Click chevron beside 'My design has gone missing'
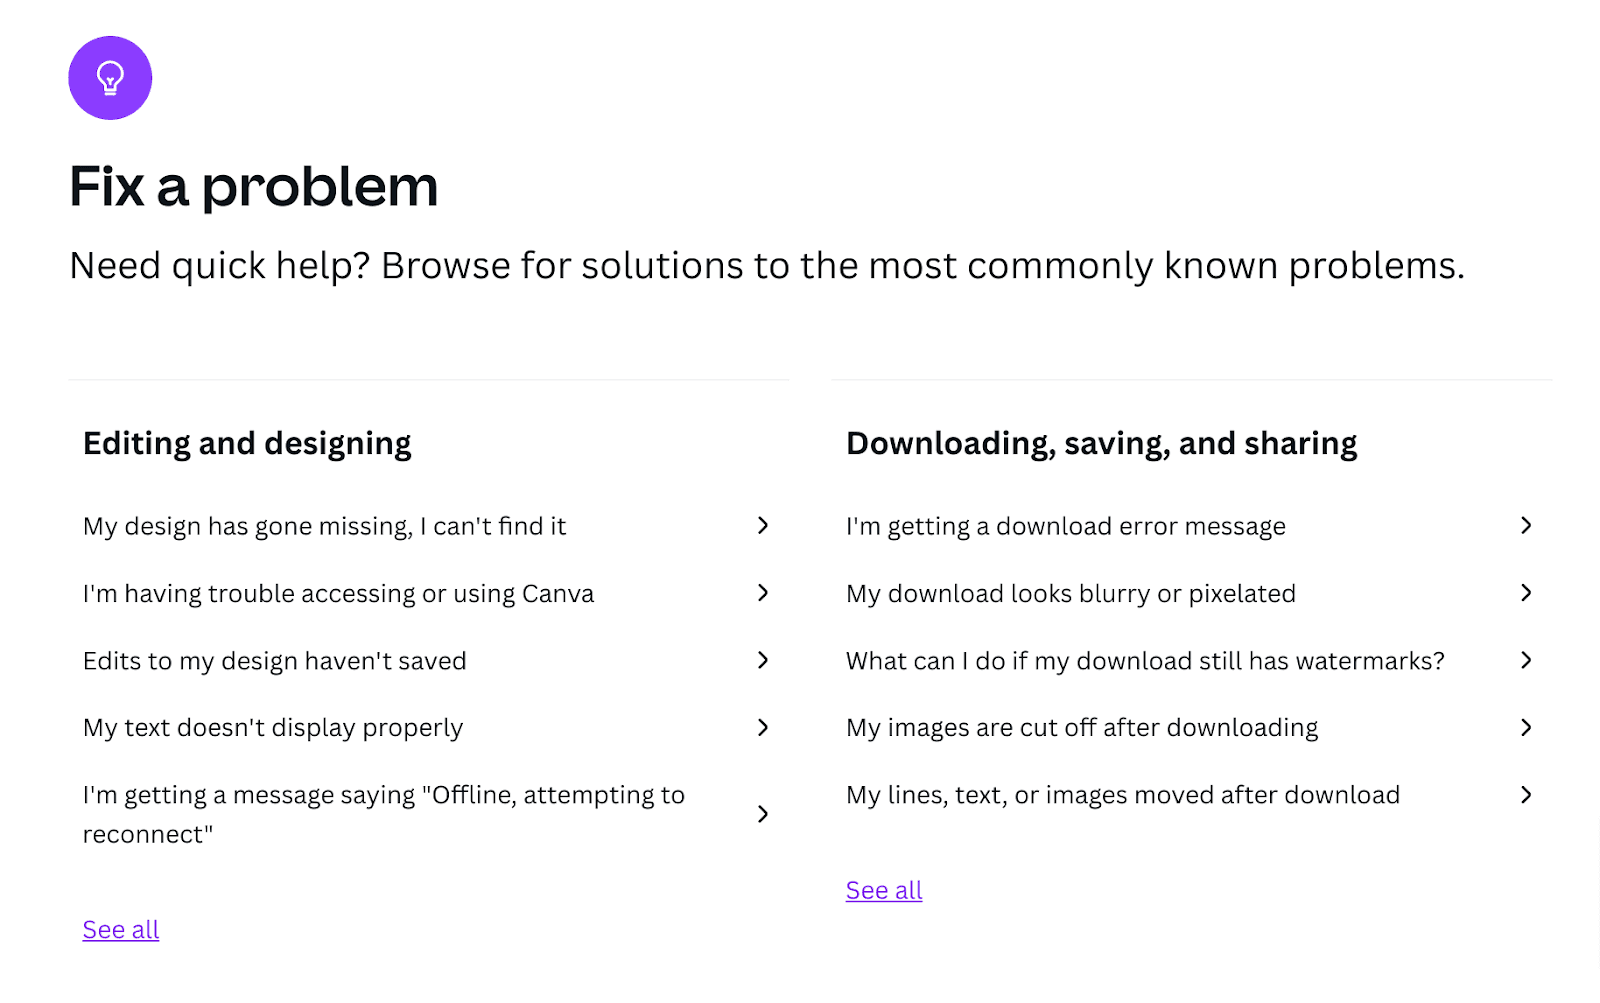The width and height of the screenshot is (1600, 1003). click(x=763, y=526)
